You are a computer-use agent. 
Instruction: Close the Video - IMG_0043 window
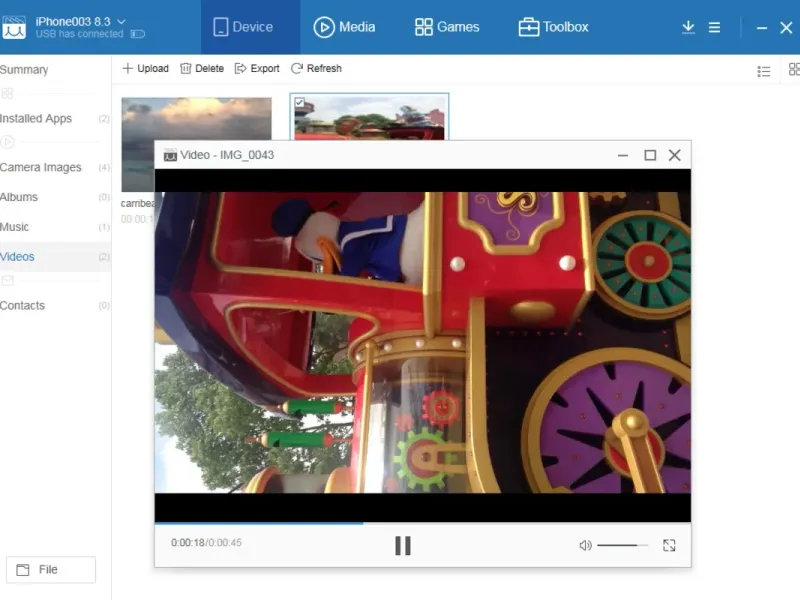(674, 155)
